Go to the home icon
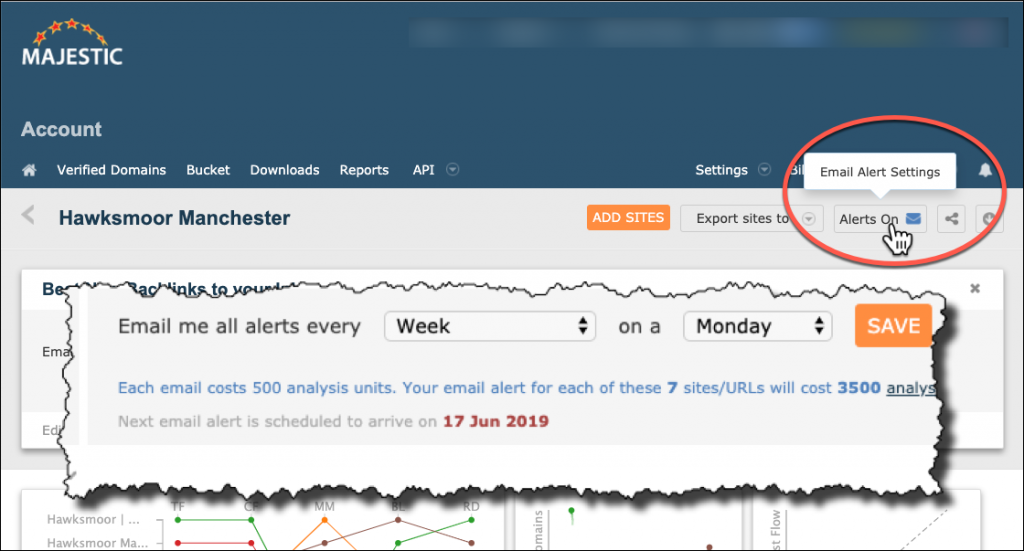1024x551 pixels. 29,170
